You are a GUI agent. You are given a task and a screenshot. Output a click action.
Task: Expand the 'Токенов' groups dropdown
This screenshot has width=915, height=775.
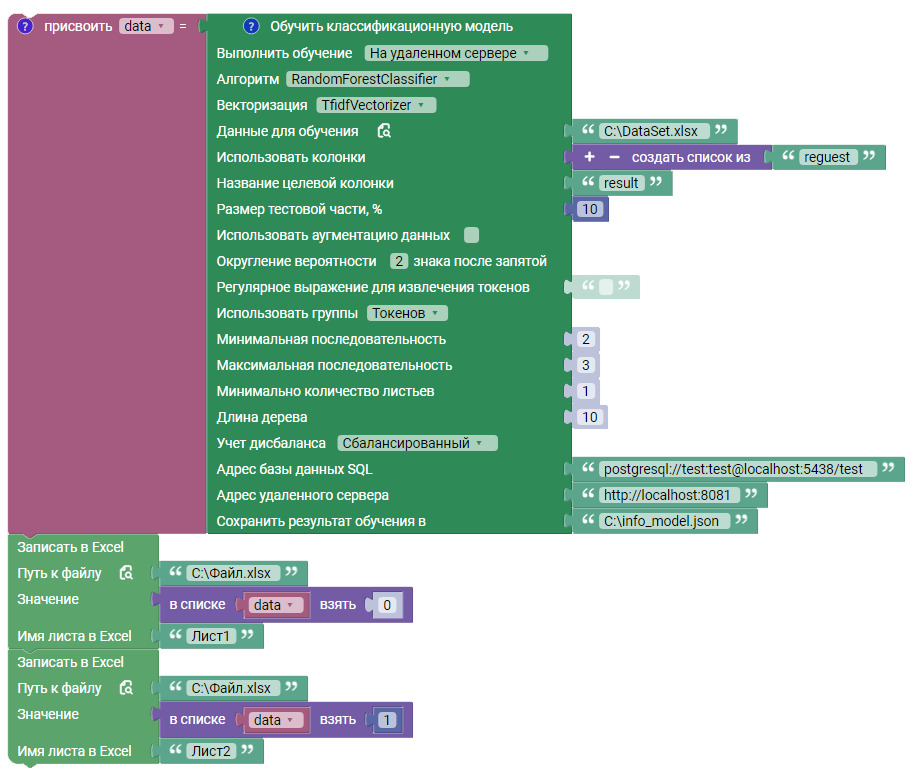click(x=407, y=313)
